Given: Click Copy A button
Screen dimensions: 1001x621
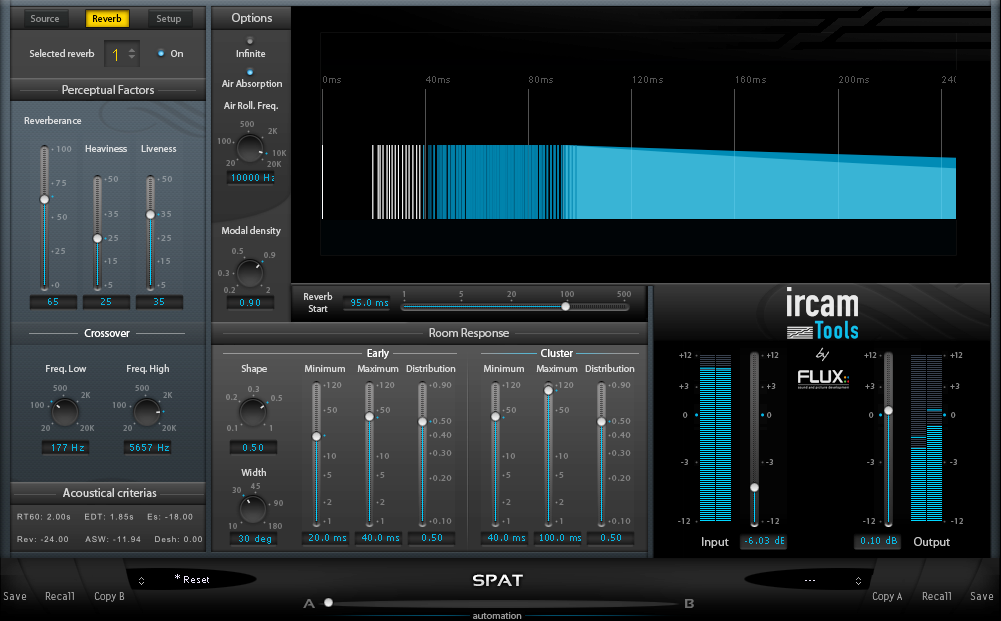Looking at the screenshot, I should [x=887, y=597].
